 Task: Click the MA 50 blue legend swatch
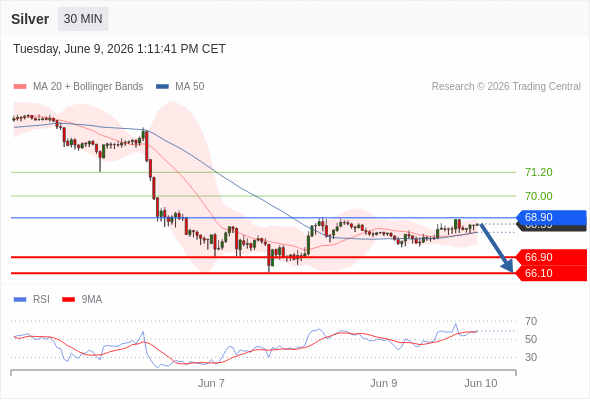point(162,87)
